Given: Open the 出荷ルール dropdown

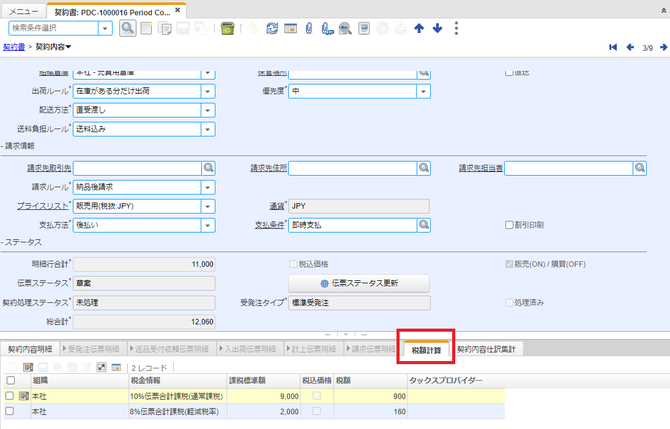Looking at the screenshot, I should click(x=208, y=91).
